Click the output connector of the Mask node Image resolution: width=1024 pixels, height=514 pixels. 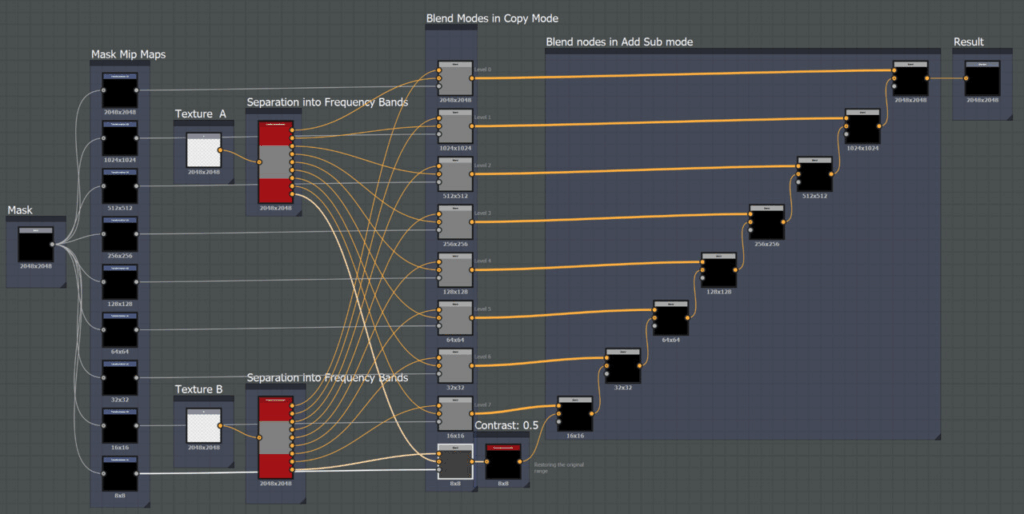click(x=52, y=245)
